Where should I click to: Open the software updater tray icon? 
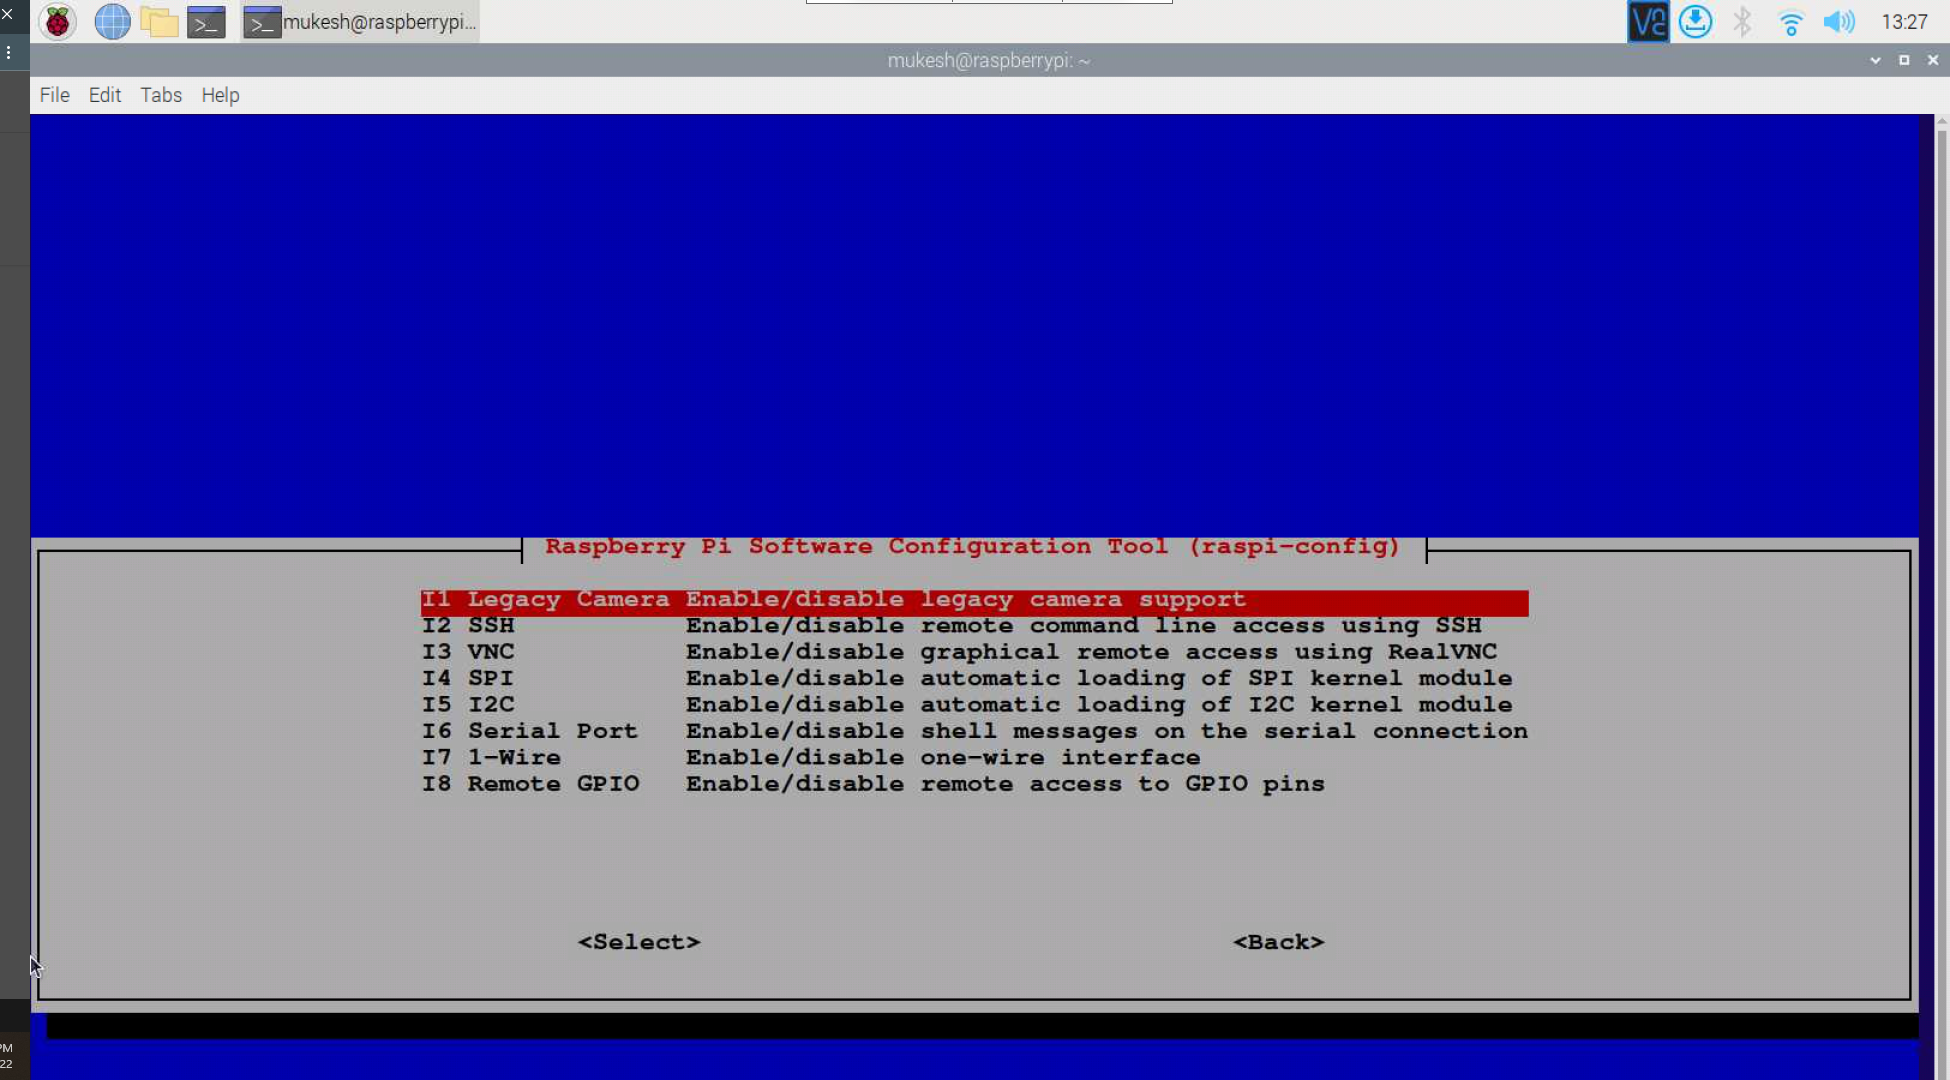click(x=1695, y=21)
